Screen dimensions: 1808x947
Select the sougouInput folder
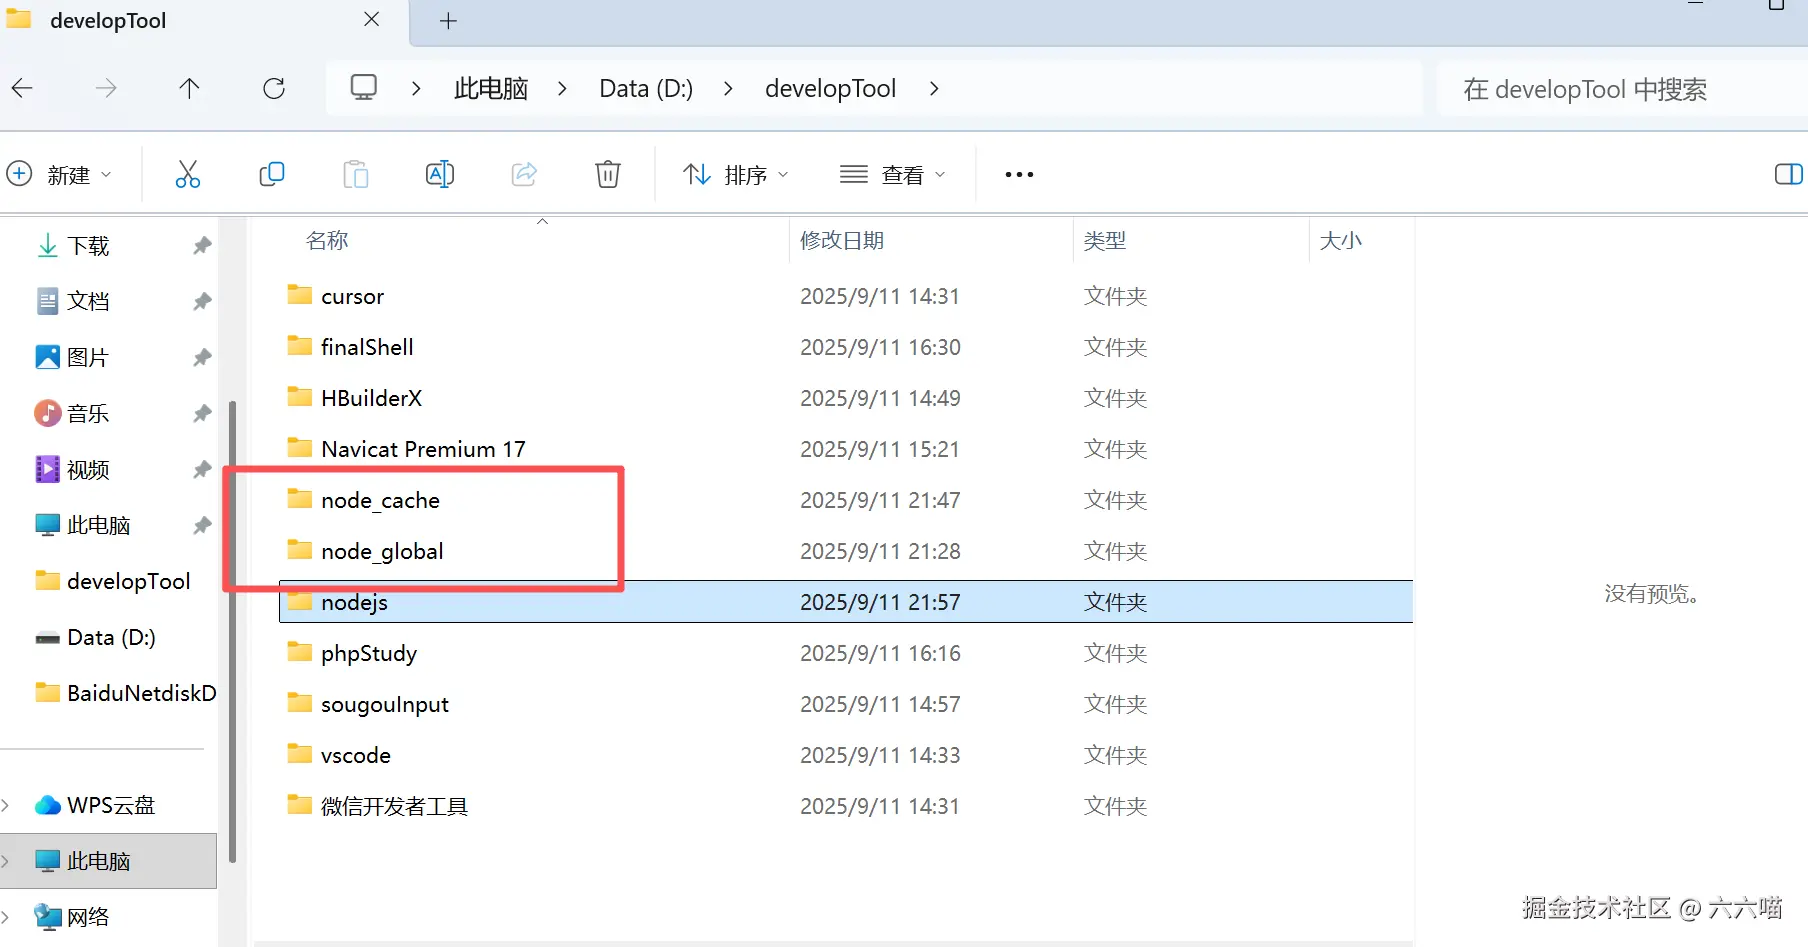384,704
